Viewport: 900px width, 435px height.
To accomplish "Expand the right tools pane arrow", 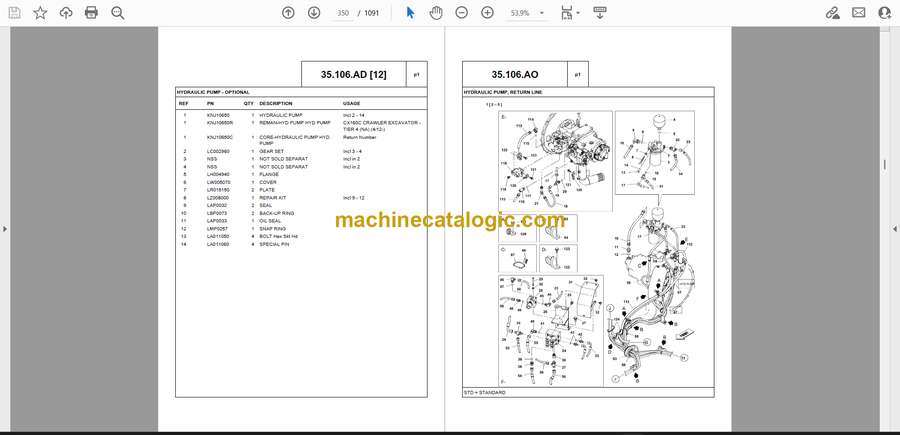I will [895, 229].
